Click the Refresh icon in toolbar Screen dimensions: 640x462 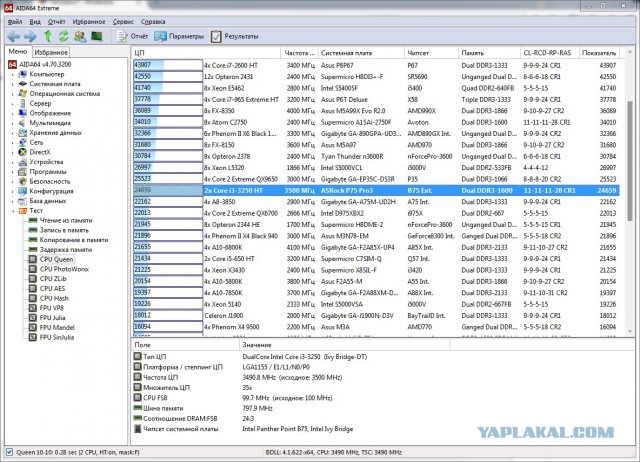click(x=63, y=35)
